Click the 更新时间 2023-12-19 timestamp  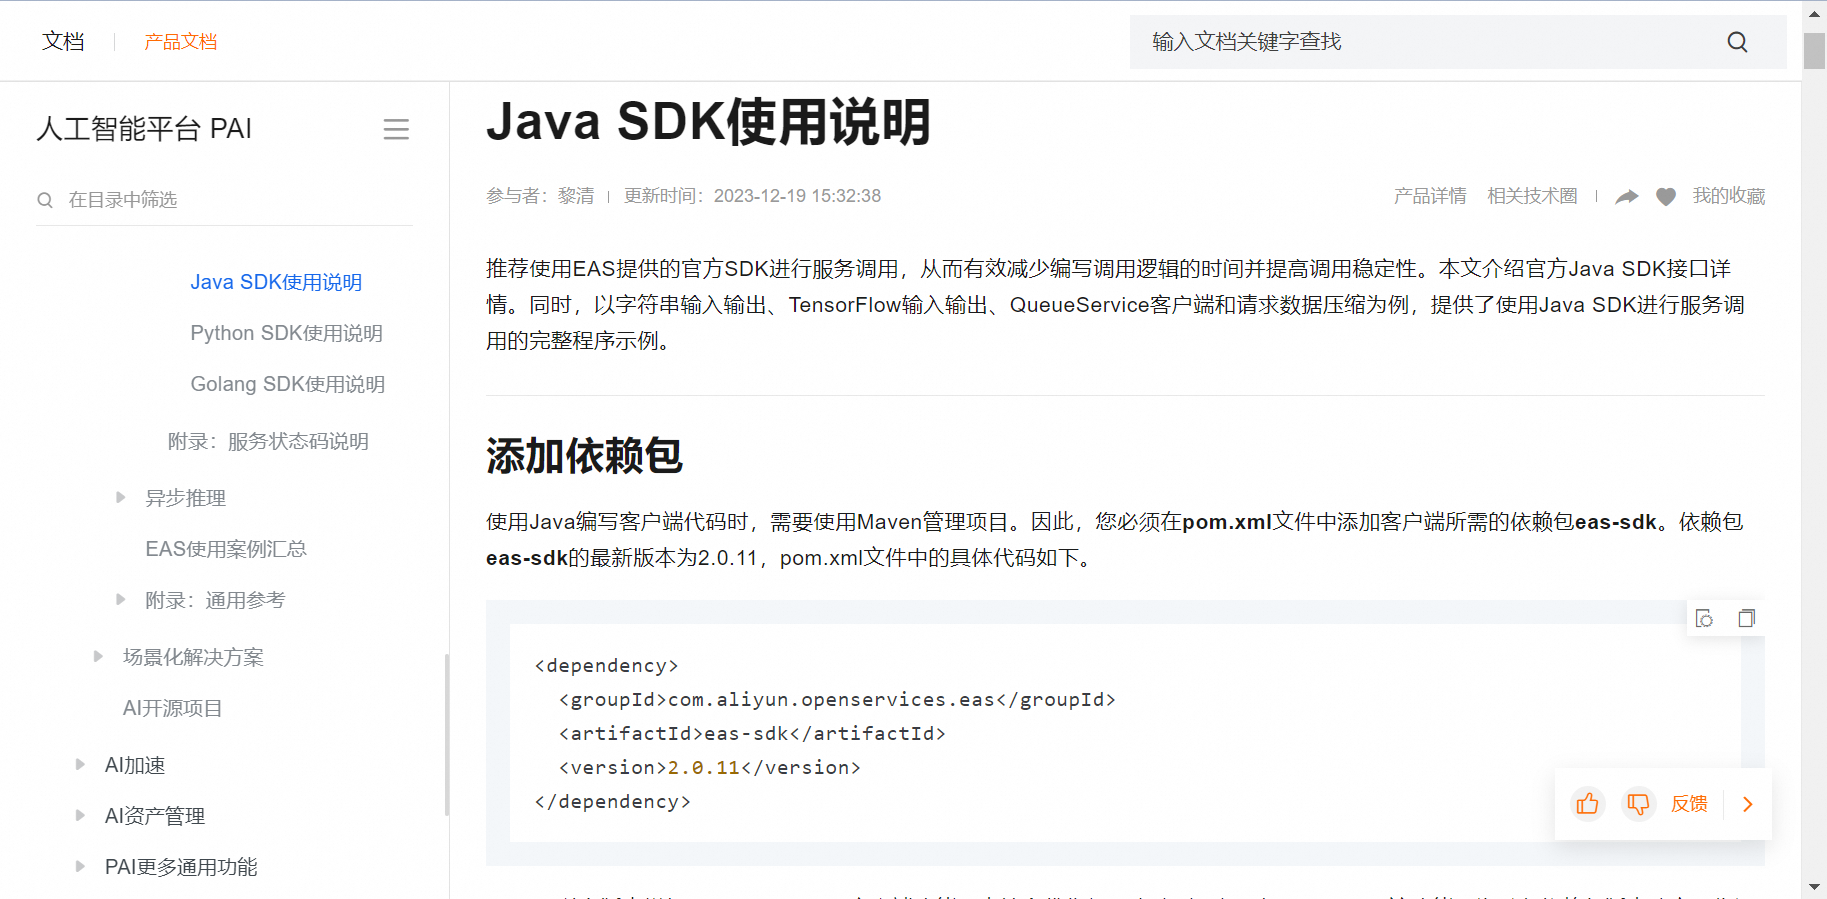pos(752,196)
